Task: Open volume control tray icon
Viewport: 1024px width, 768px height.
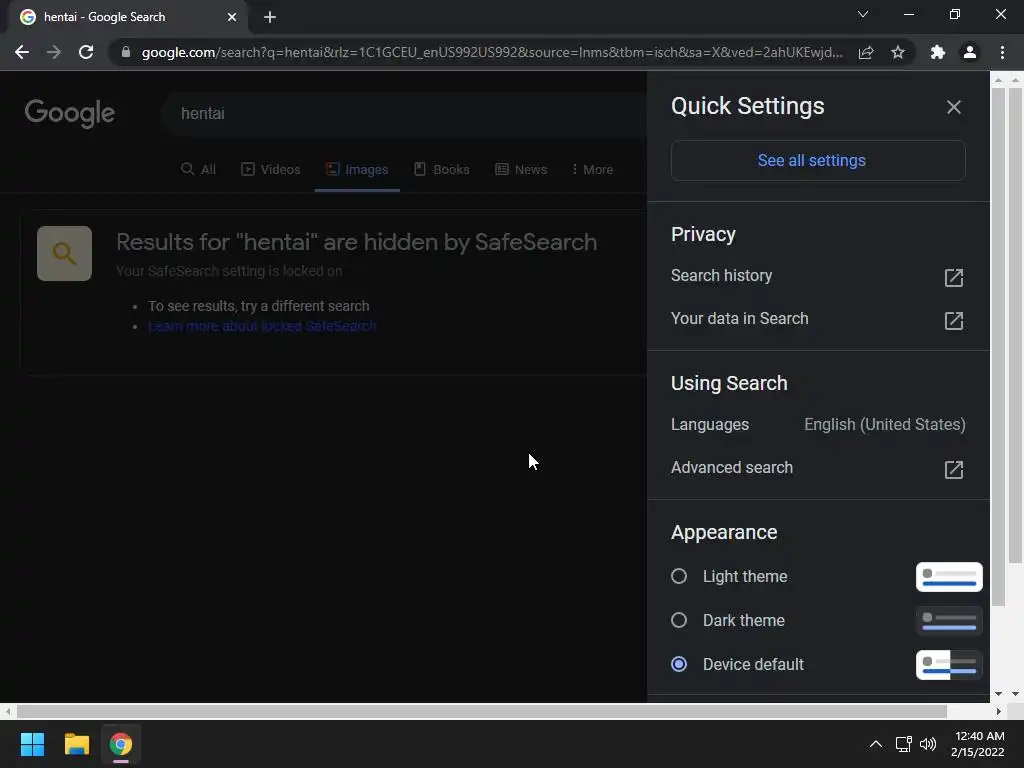Action: (927, 744)
